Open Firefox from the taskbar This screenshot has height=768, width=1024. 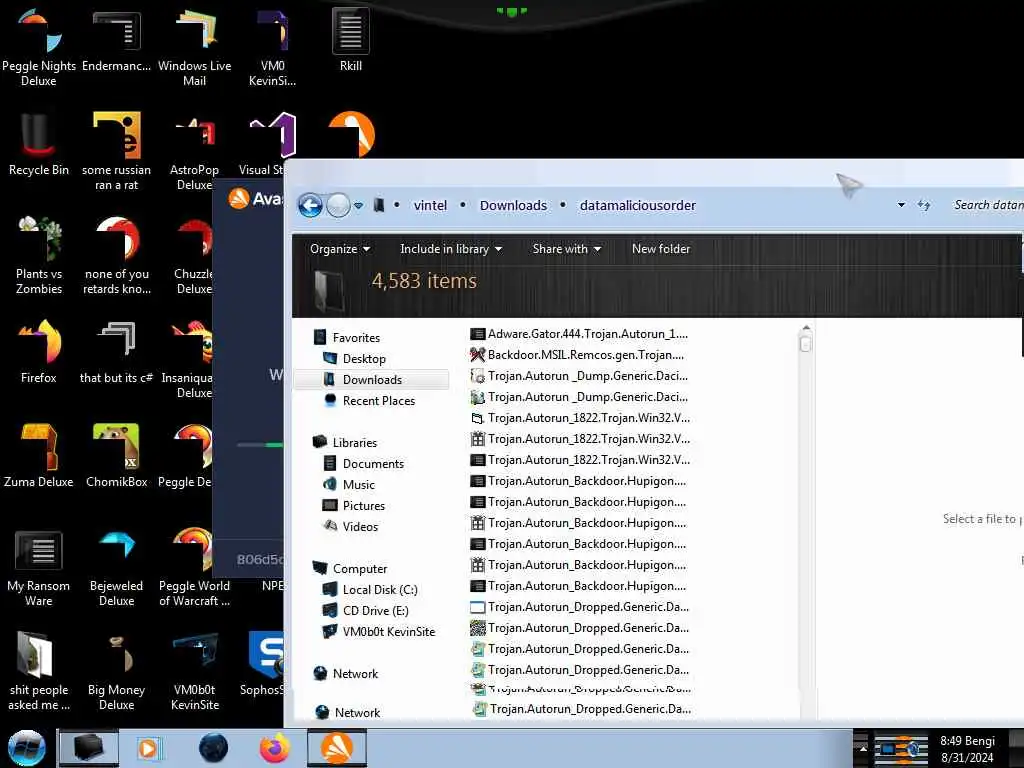pos(274,748)
